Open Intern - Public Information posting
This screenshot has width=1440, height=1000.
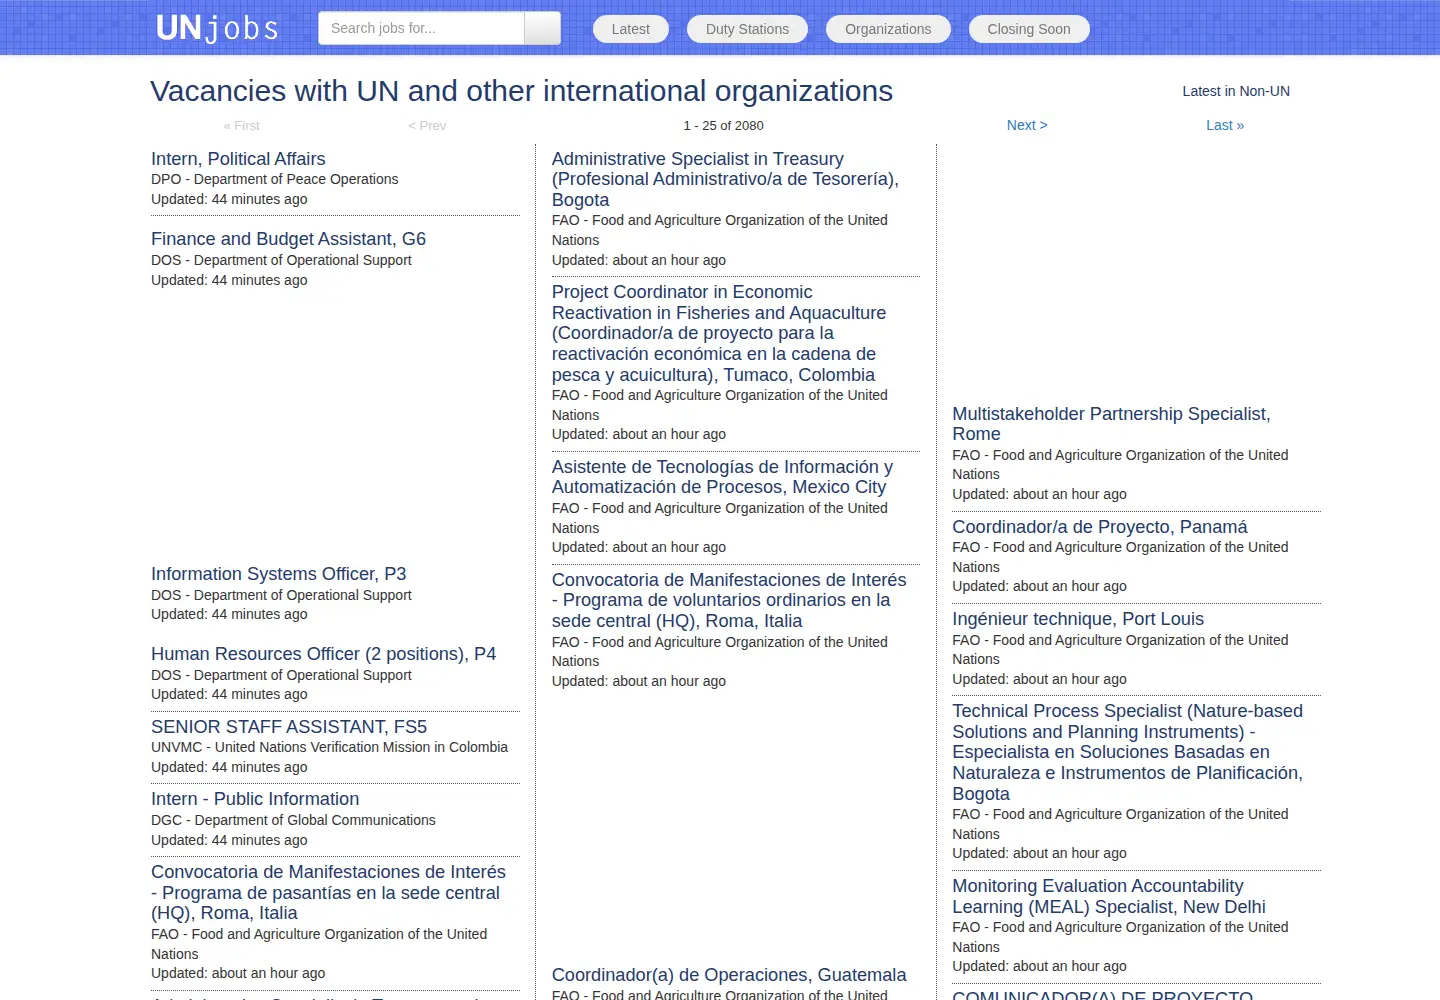255,799
